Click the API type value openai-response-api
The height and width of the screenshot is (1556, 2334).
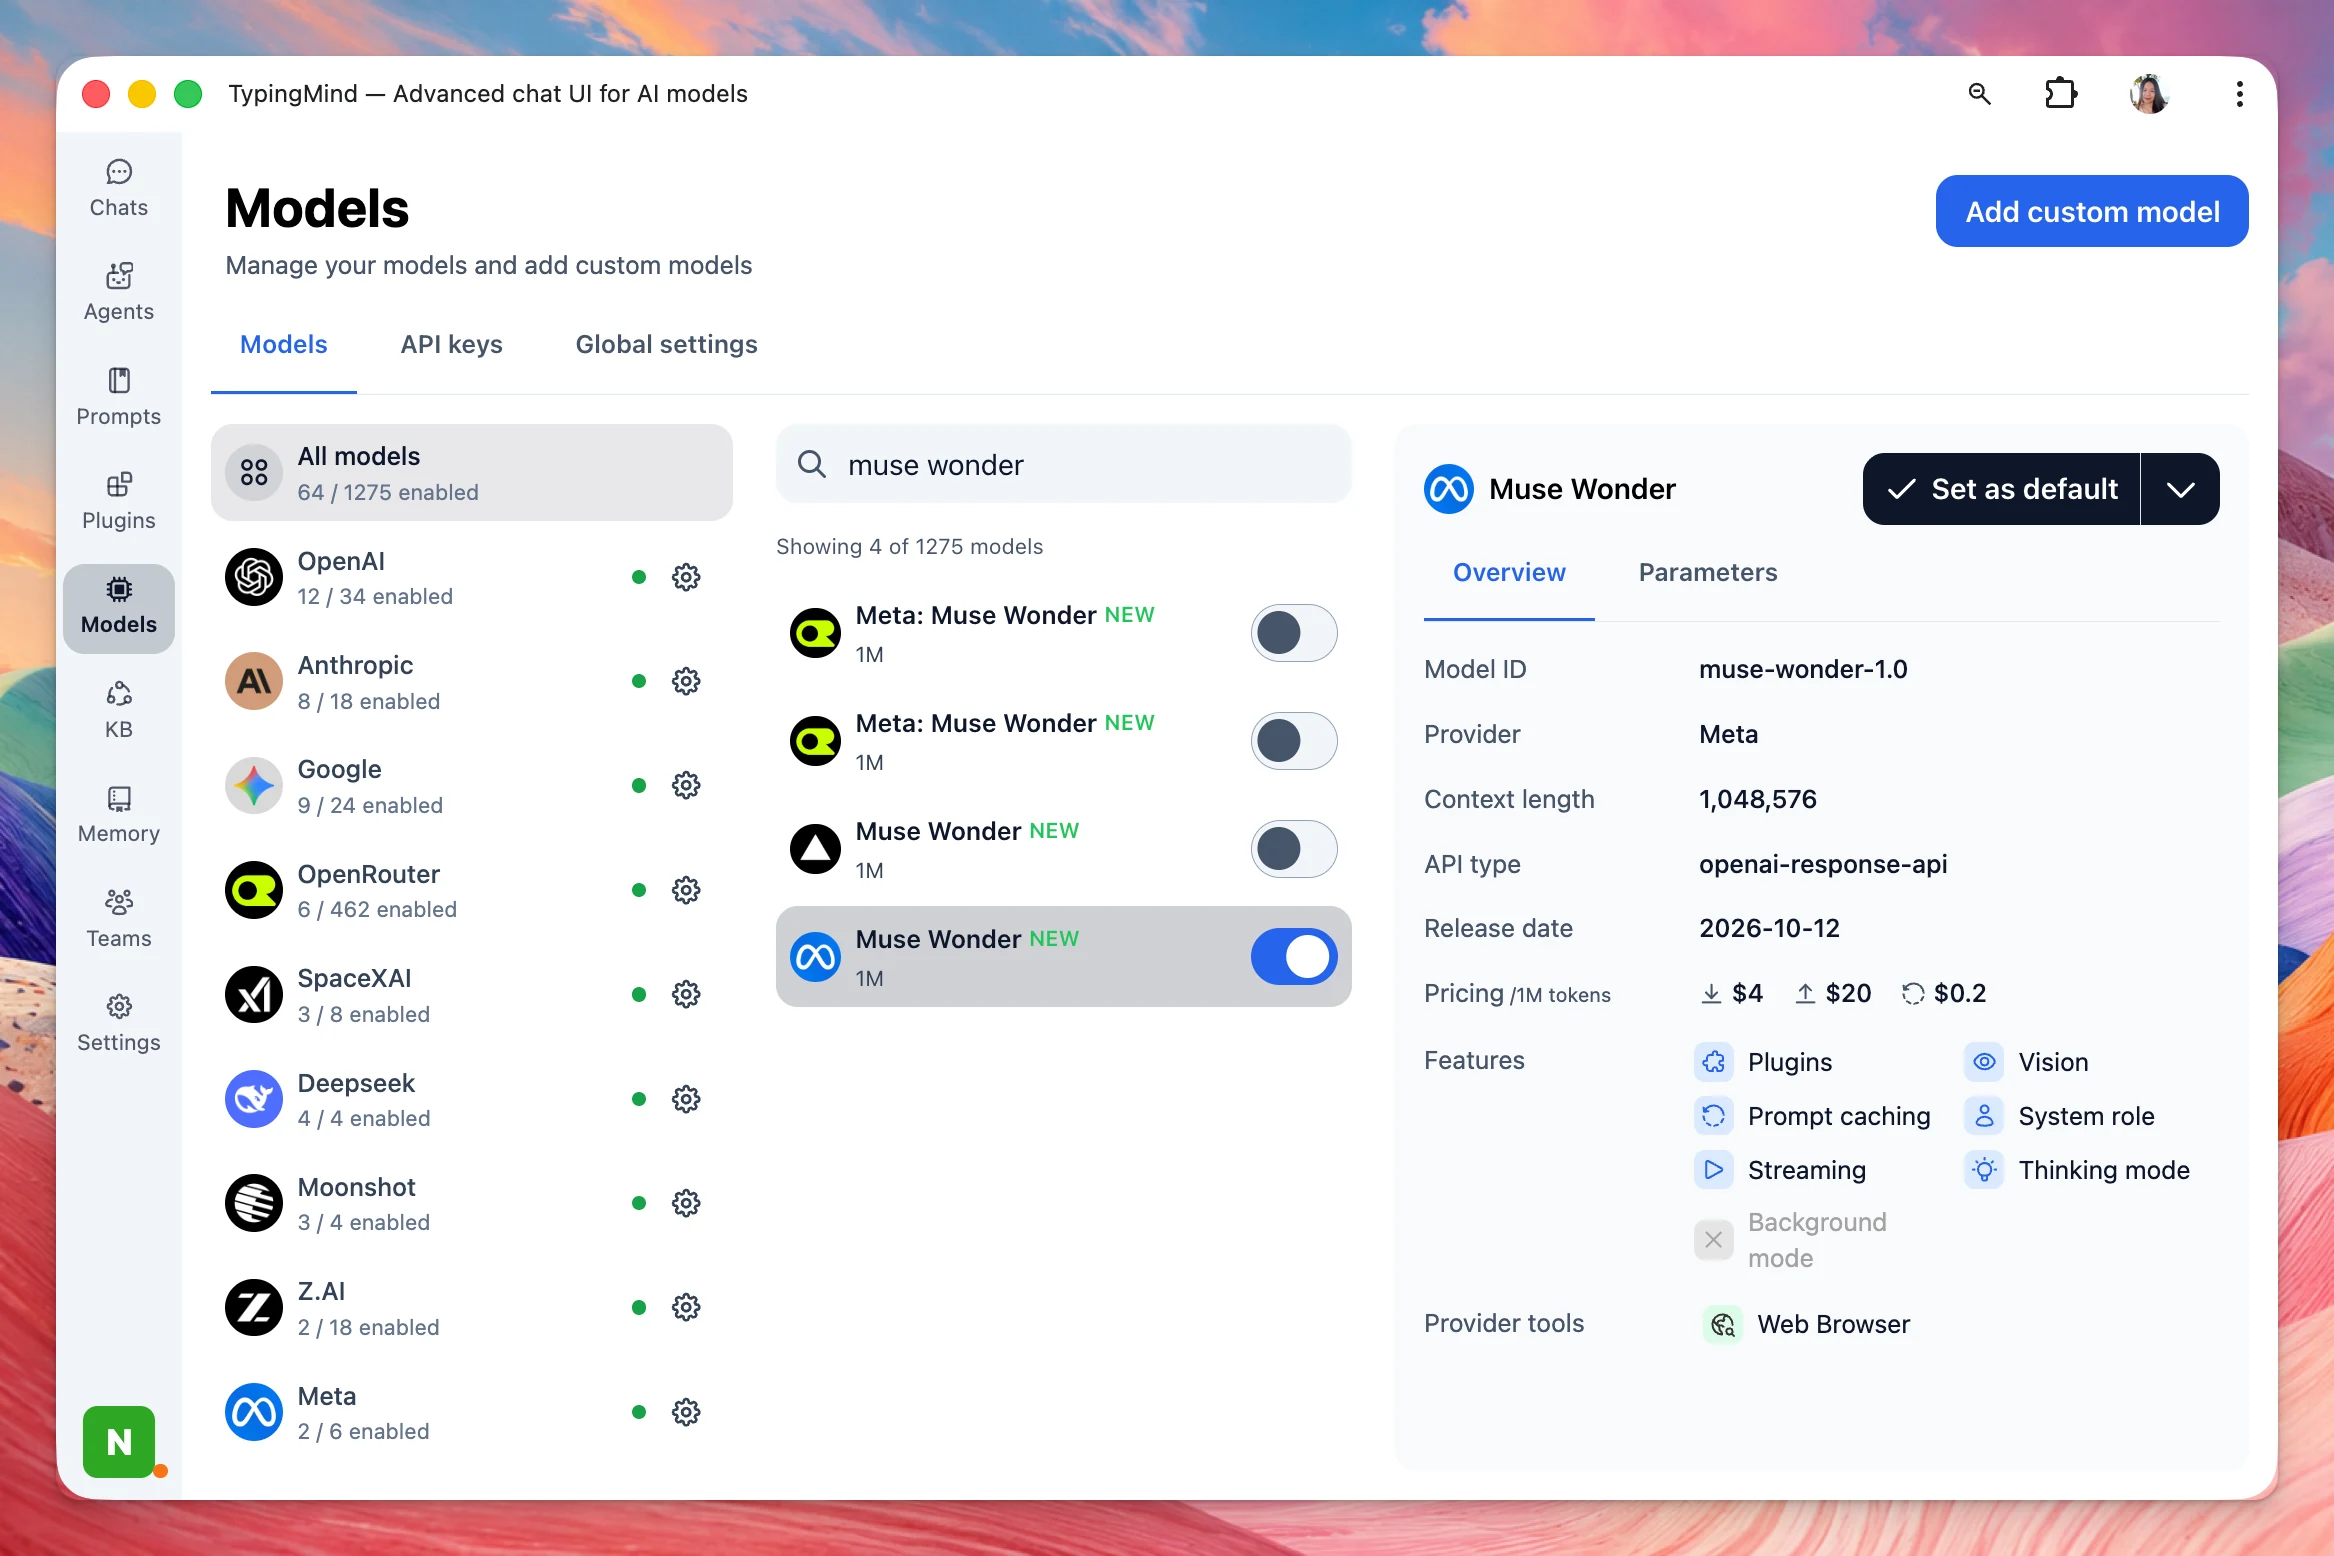pyautogui.click(x=1823, y=864)
